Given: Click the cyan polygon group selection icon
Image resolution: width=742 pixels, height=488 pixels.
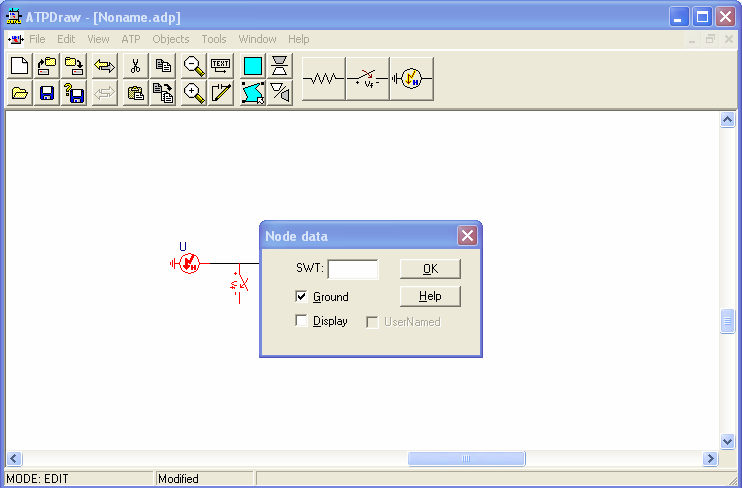Looking at the screenshot, I should 253,93.
